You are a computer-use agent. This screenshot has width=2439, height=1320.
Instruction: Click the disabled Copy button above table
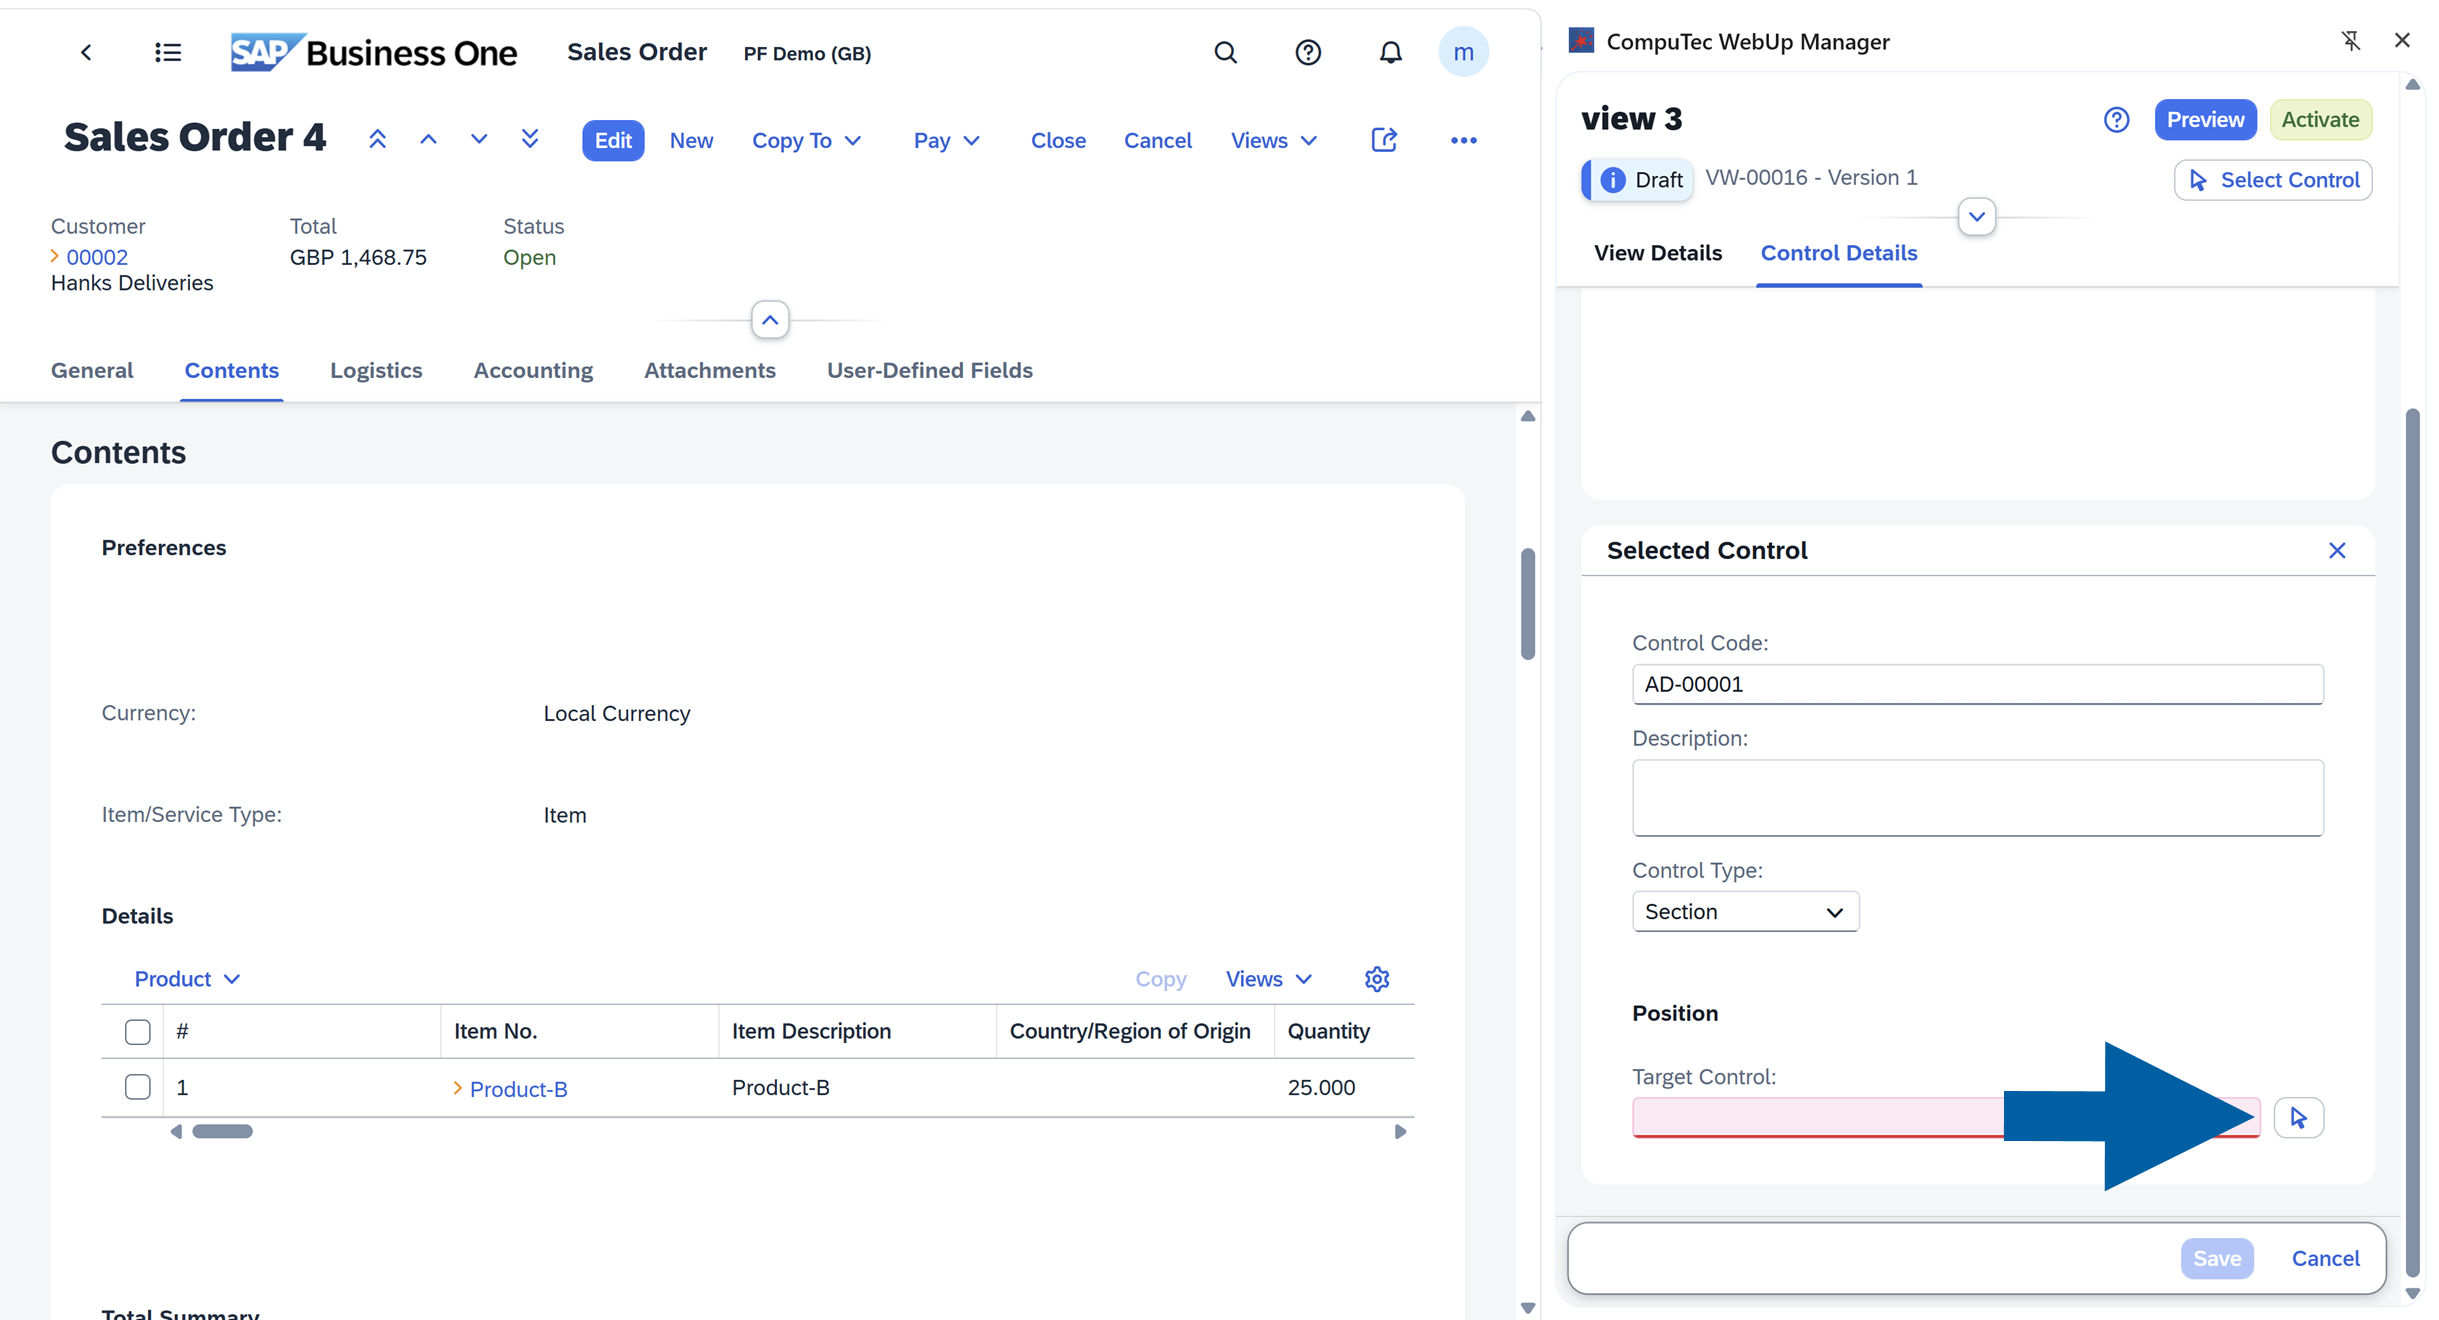coord(1160,979)
